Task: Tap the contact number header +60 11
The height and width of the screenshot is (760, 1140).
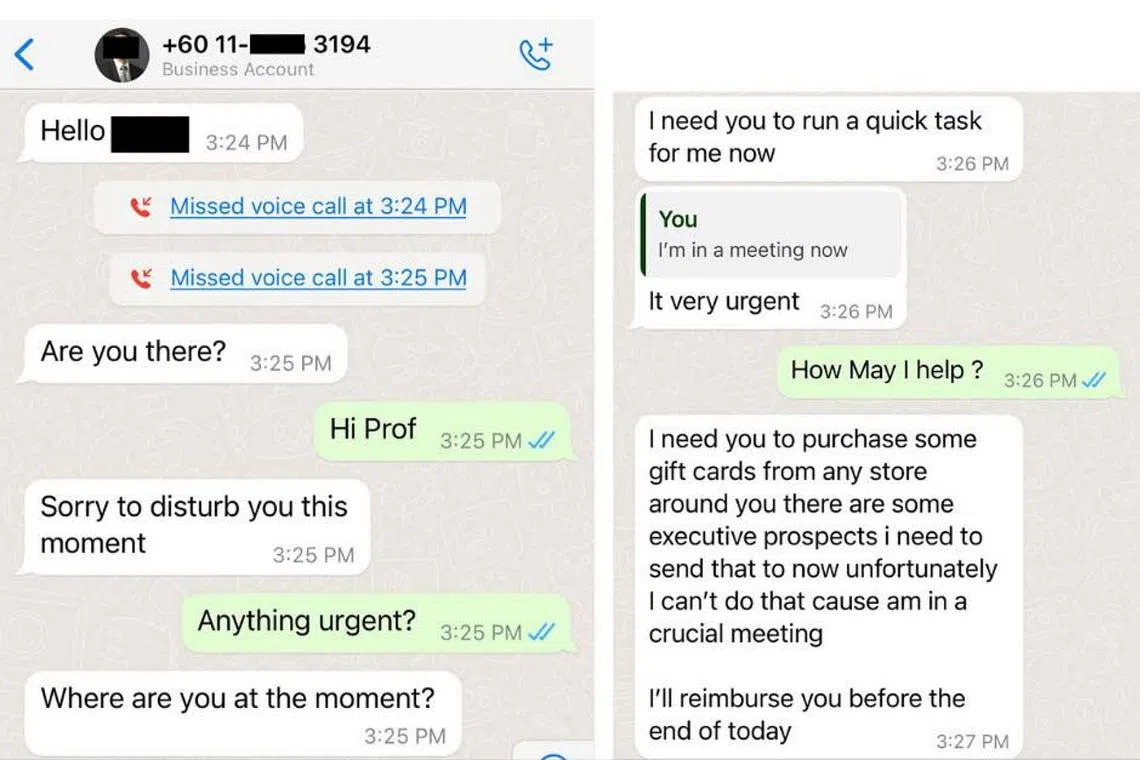Action: pyautogui.click(x=266, y=44)
